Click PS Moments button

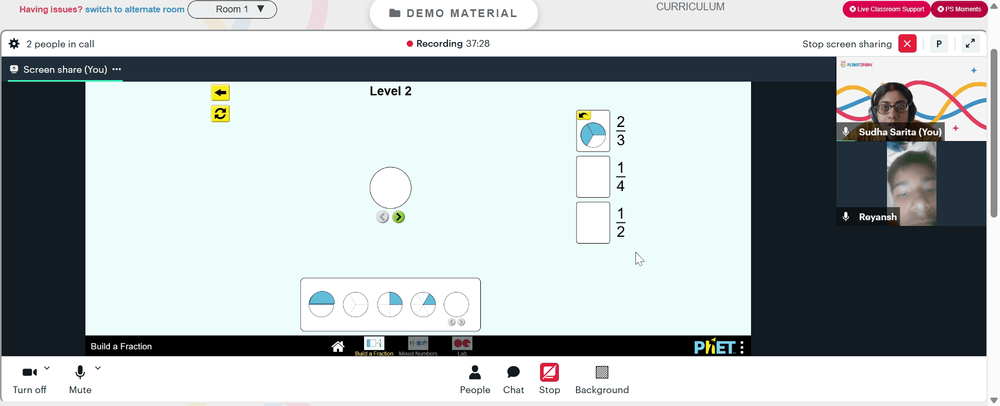tap(959, 9)
